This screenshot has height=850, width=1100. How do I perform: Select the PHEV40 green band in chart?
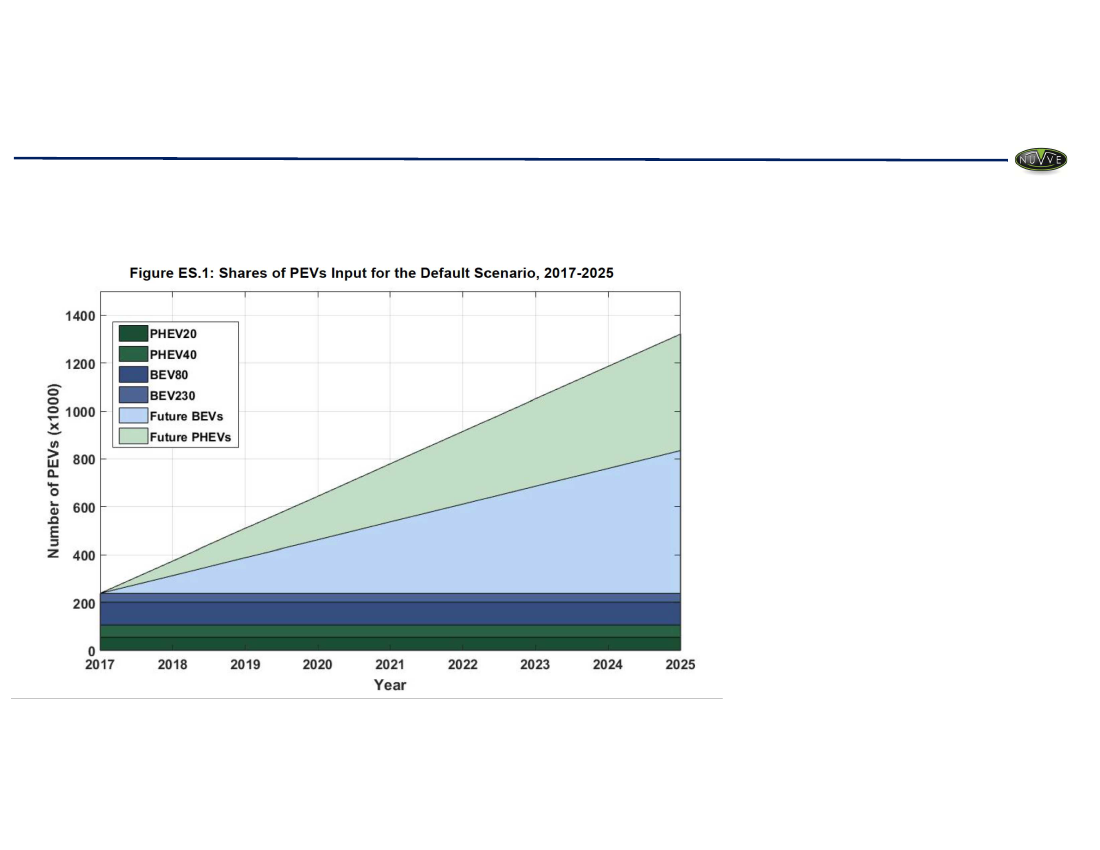click(x=390, y=631)
